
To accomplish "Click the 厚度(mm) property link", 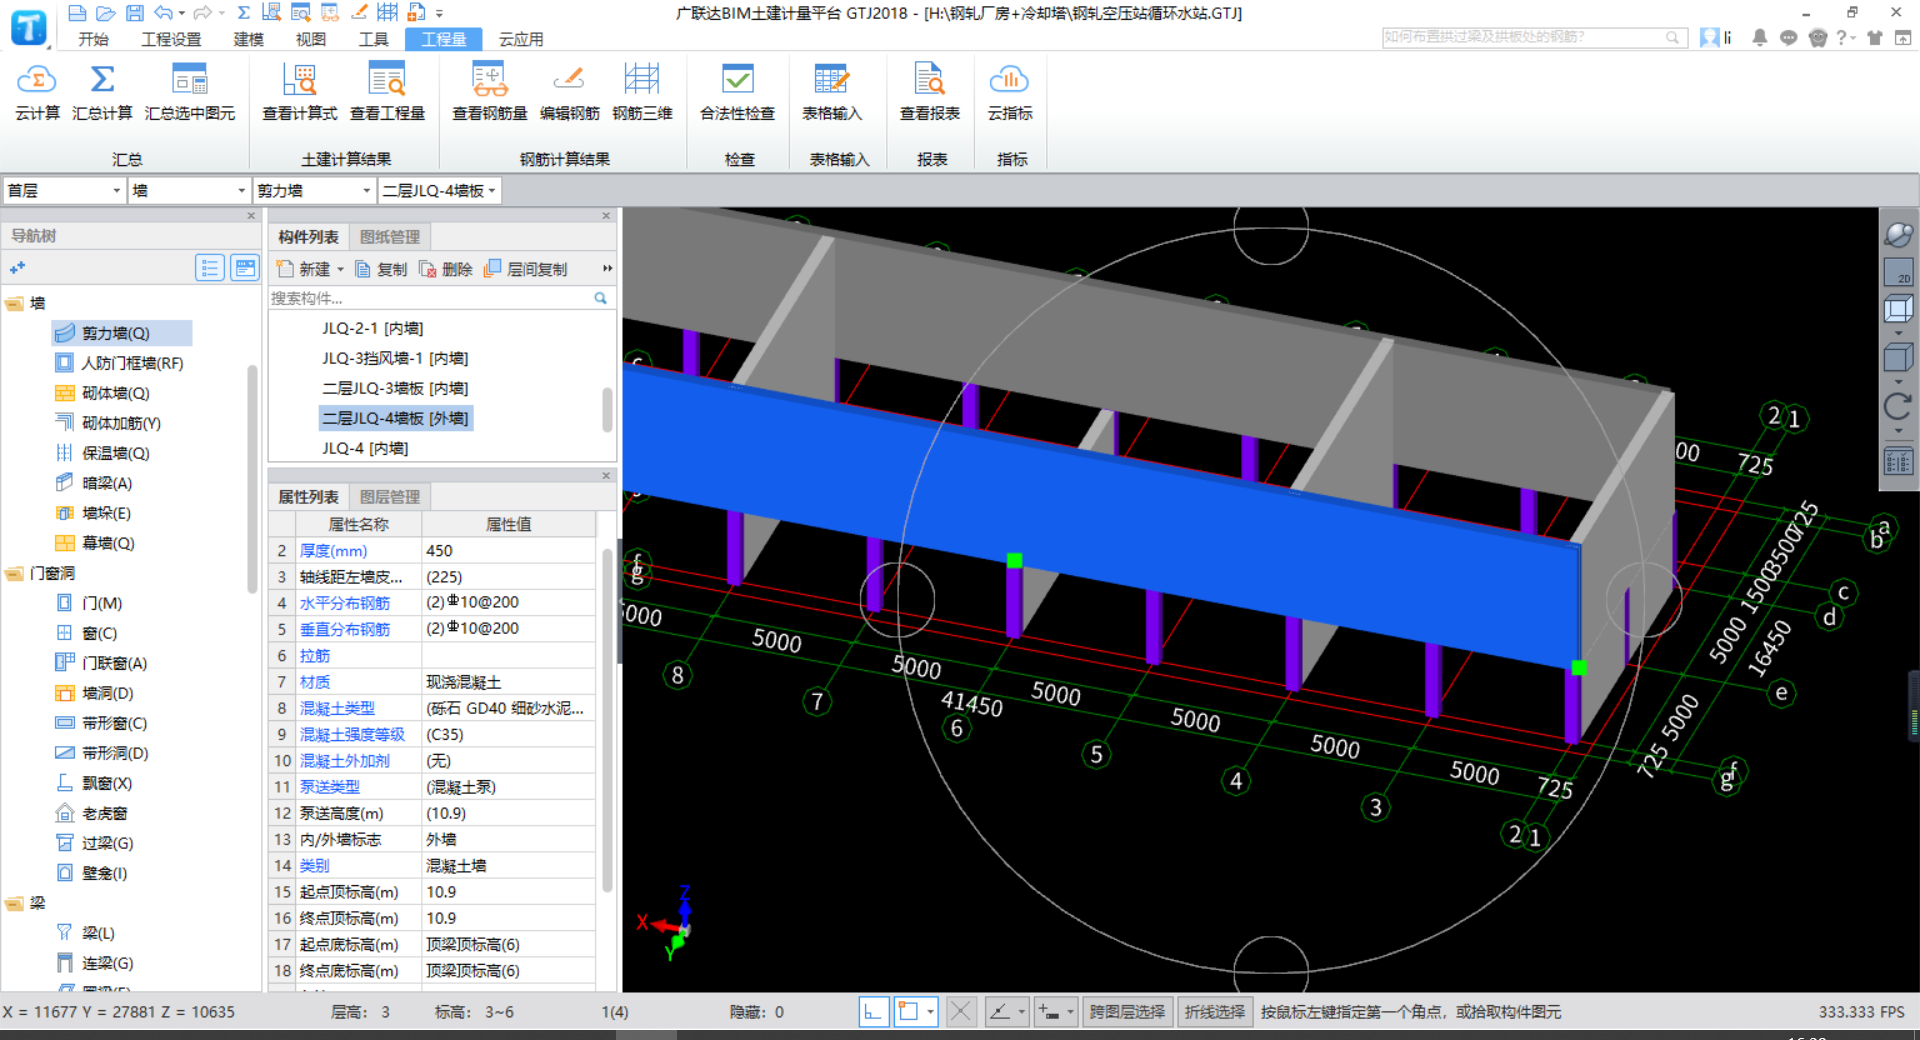I will [333, 551].
